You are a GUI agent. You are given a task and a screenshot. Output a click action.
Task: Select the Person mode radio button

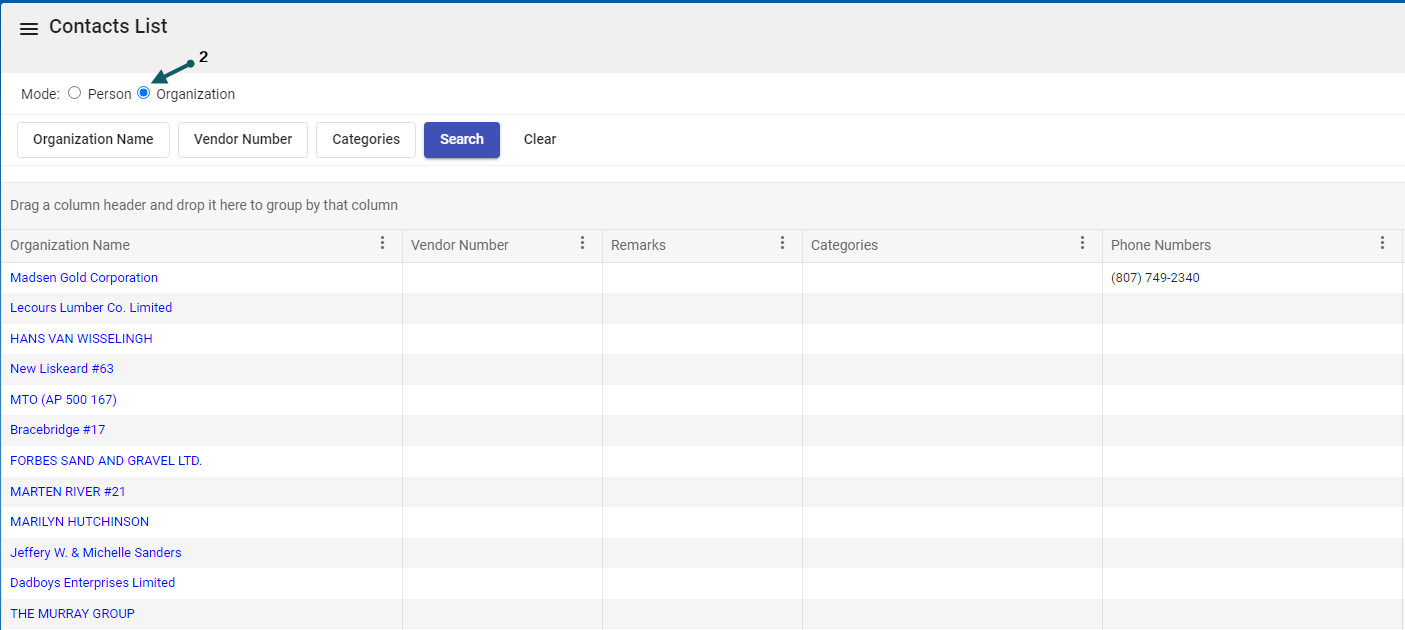point(75,93)
